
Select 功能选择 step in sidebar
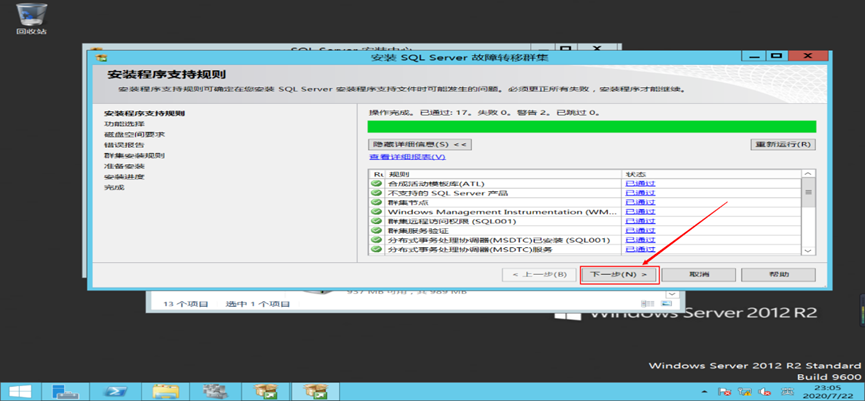click(124, 124)
